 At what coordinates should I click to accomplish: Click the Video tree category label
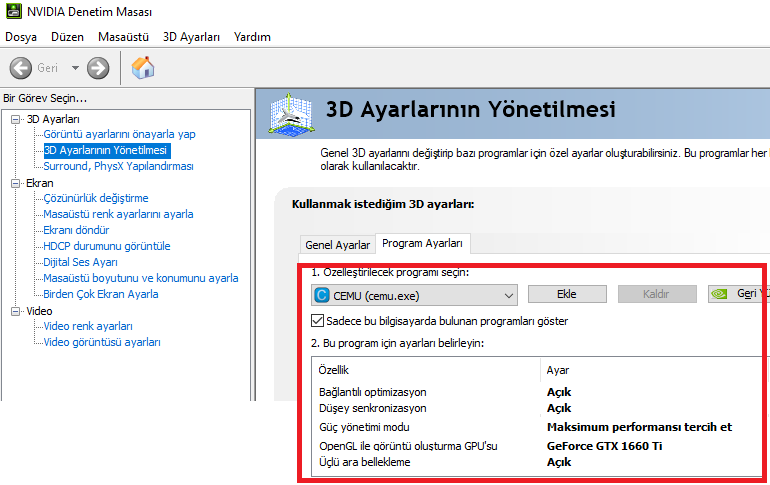coord(39,311)
